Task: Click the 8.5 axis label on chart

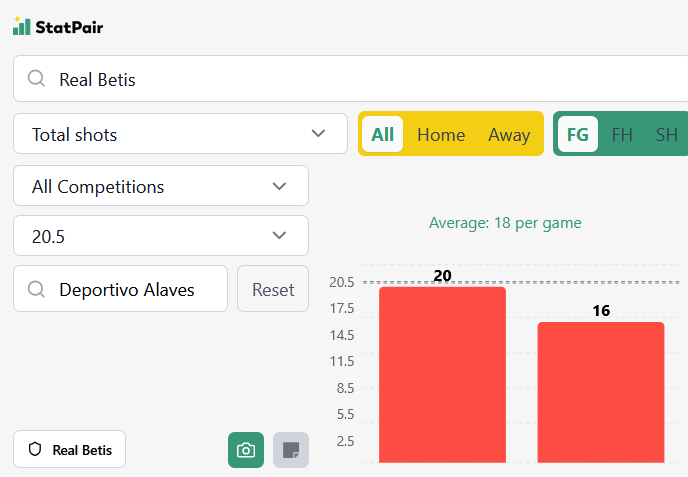Action: (345, 388)
